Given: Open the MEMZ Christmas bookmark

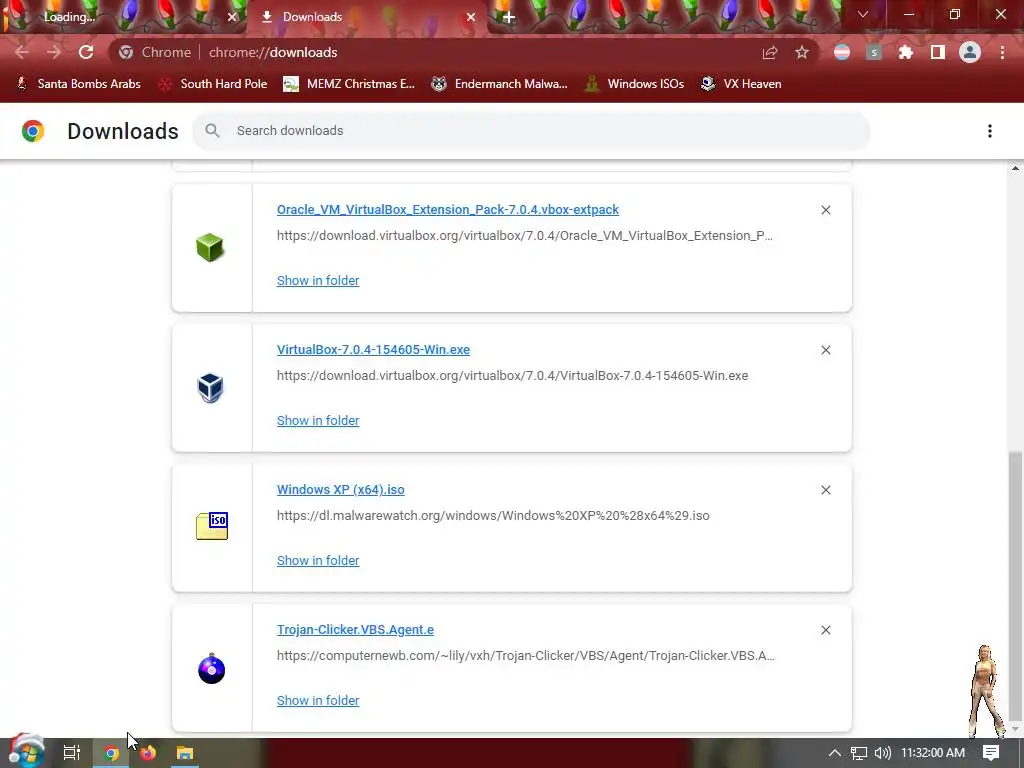Looking at the screenshot, I should (349, 84).
